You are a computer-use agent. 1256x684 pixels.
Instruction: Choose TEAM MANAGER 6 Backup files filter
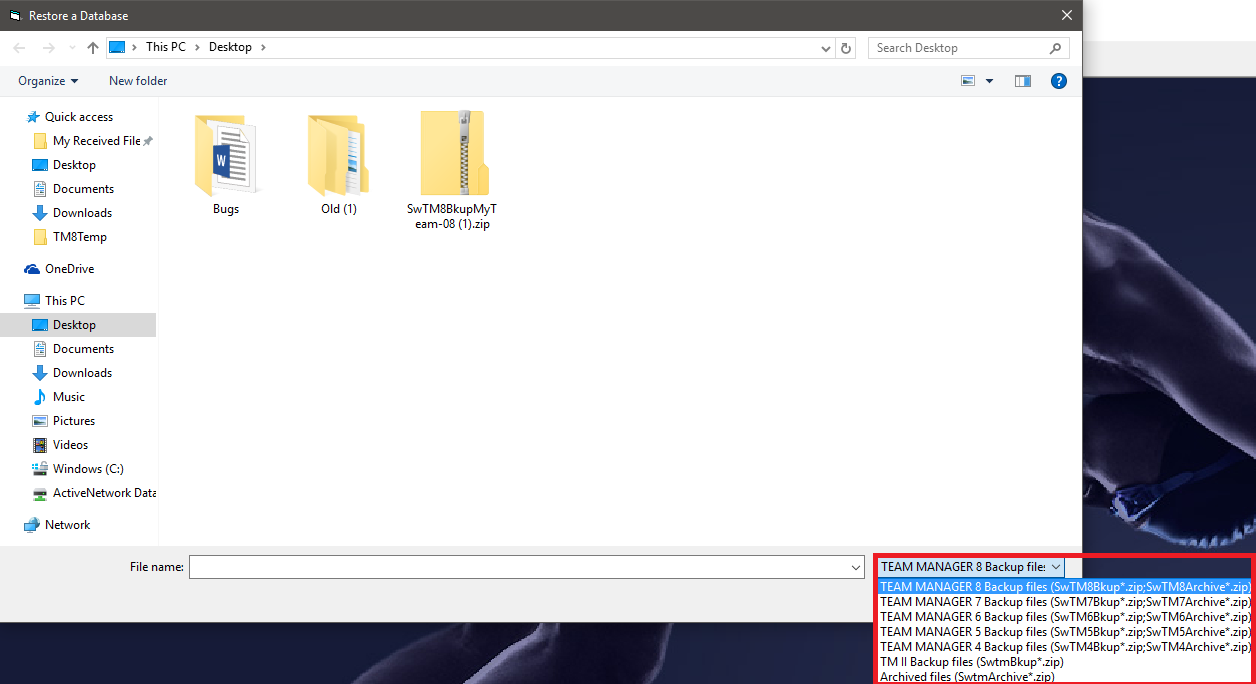[1065, 617]
